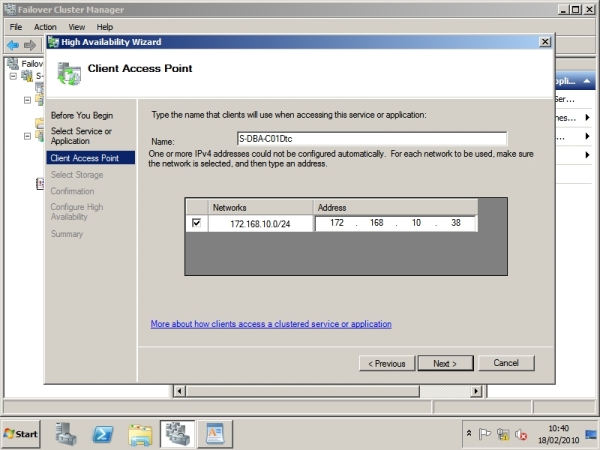
Task: Click the Client Access Point wizard icon
Action: click(x=69, y=73)
